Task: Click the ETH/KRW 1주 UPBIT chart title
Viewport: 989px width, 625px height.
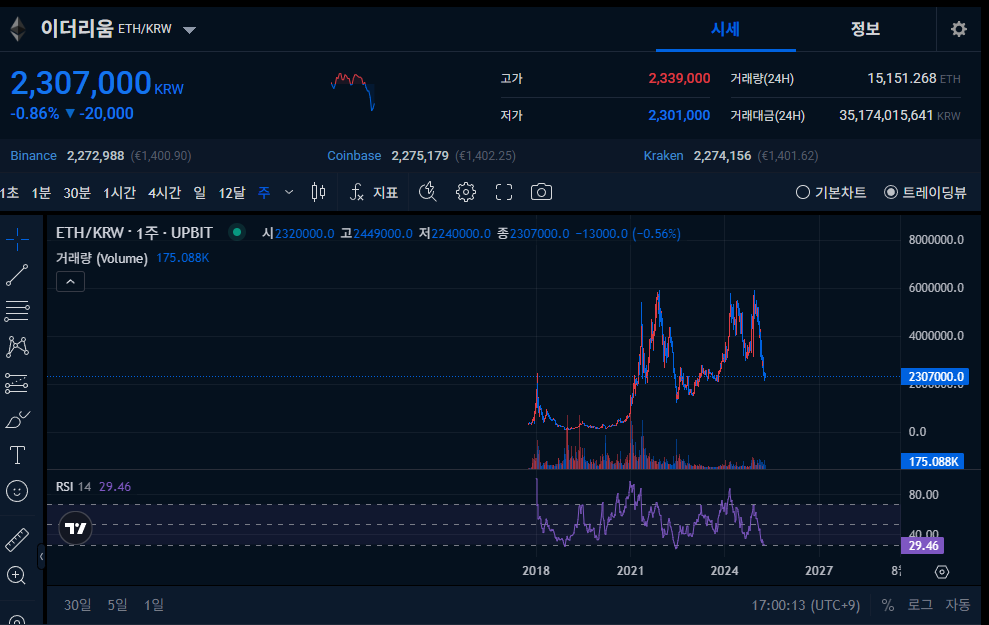Action: pos(134,233)
